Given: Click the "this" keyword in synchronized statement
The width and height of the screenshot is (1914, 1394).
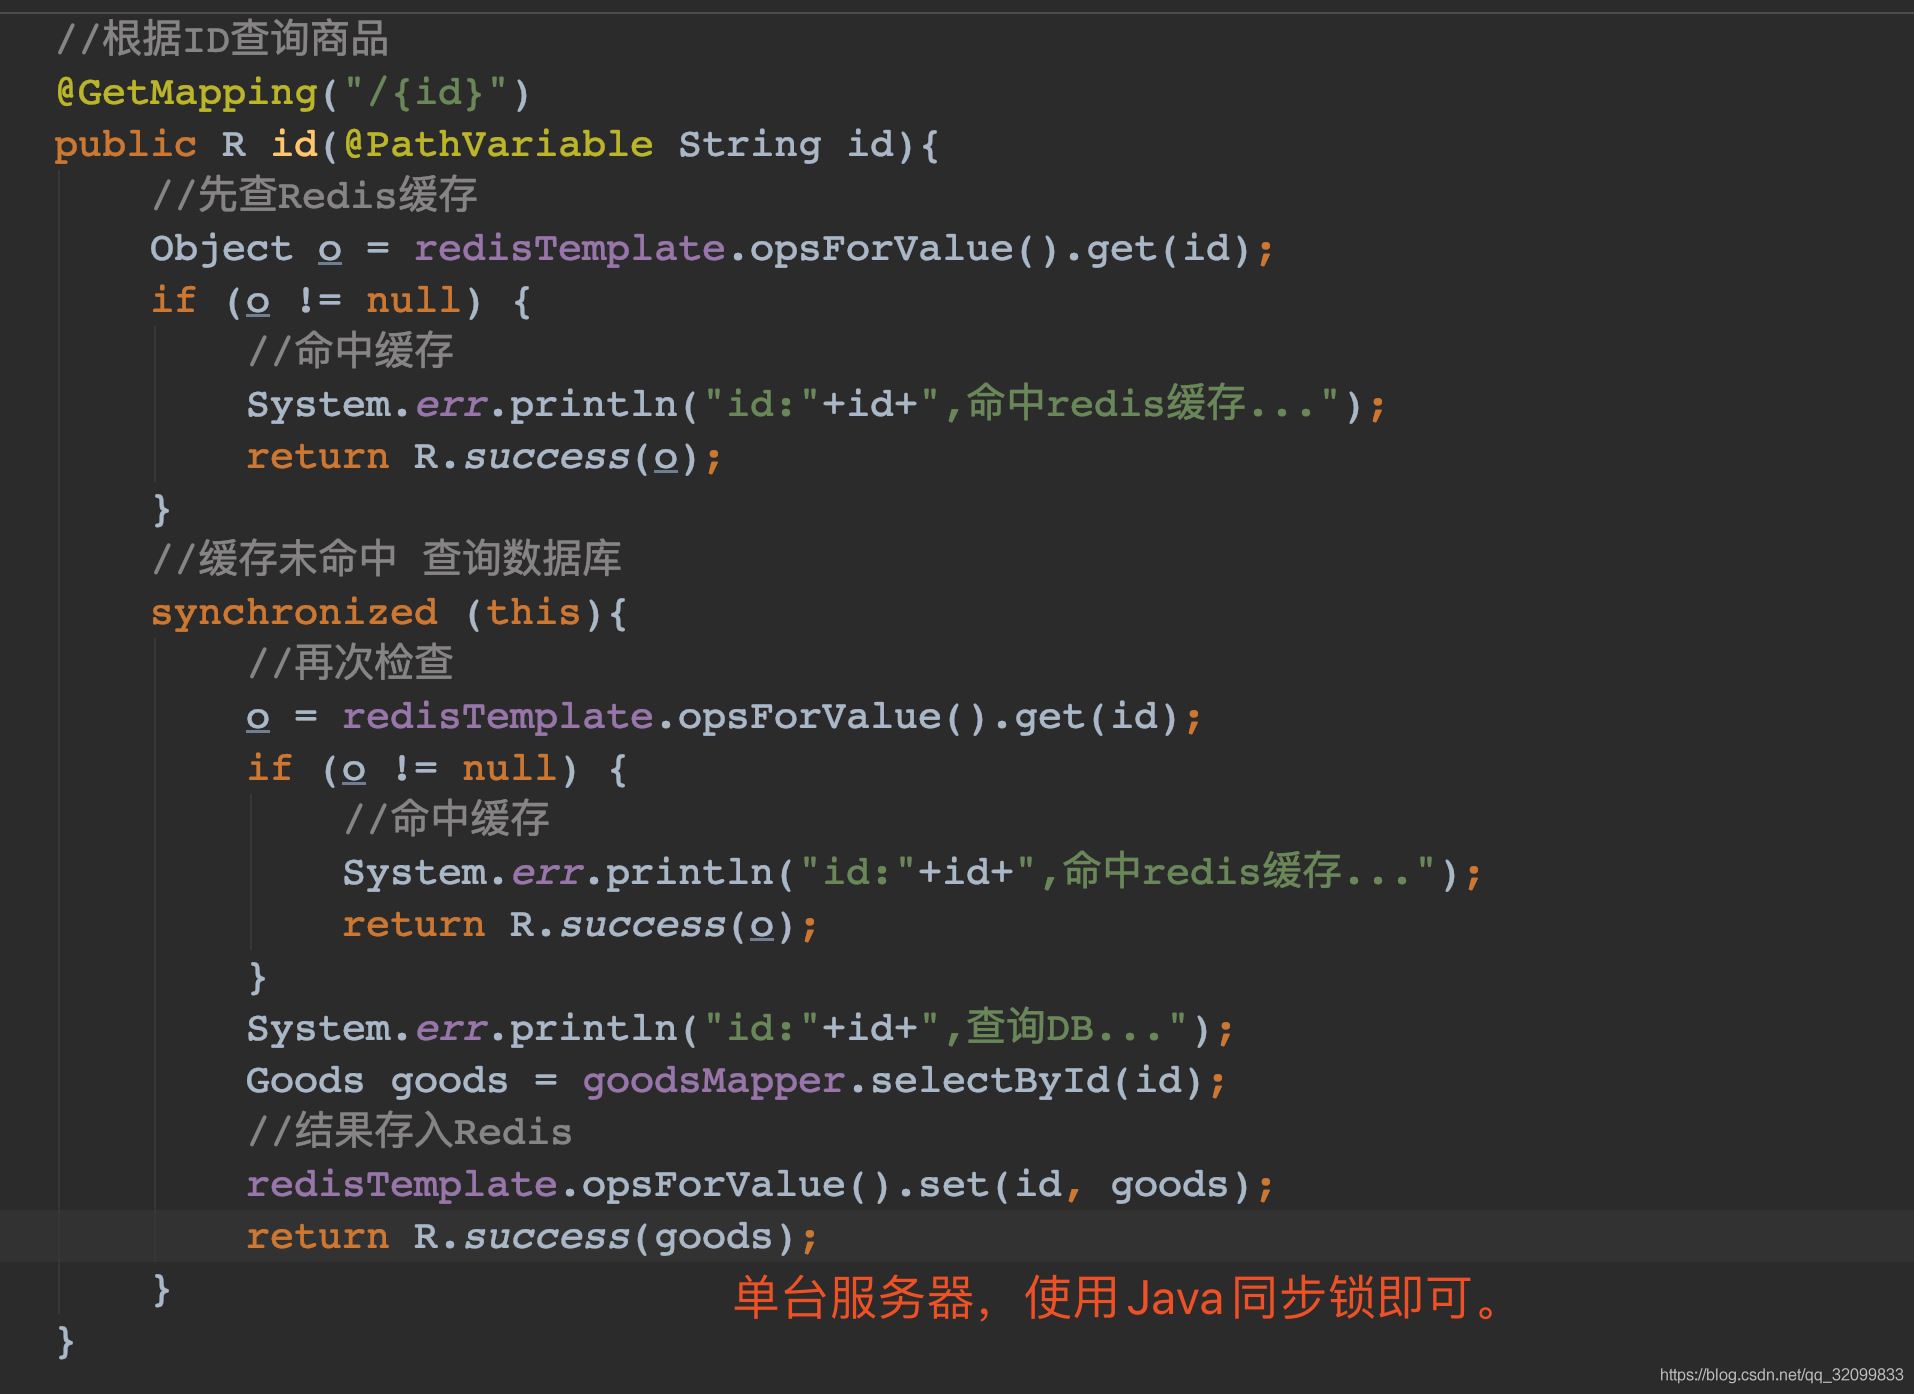Looking at the screenshot, I should click(534, 612).
